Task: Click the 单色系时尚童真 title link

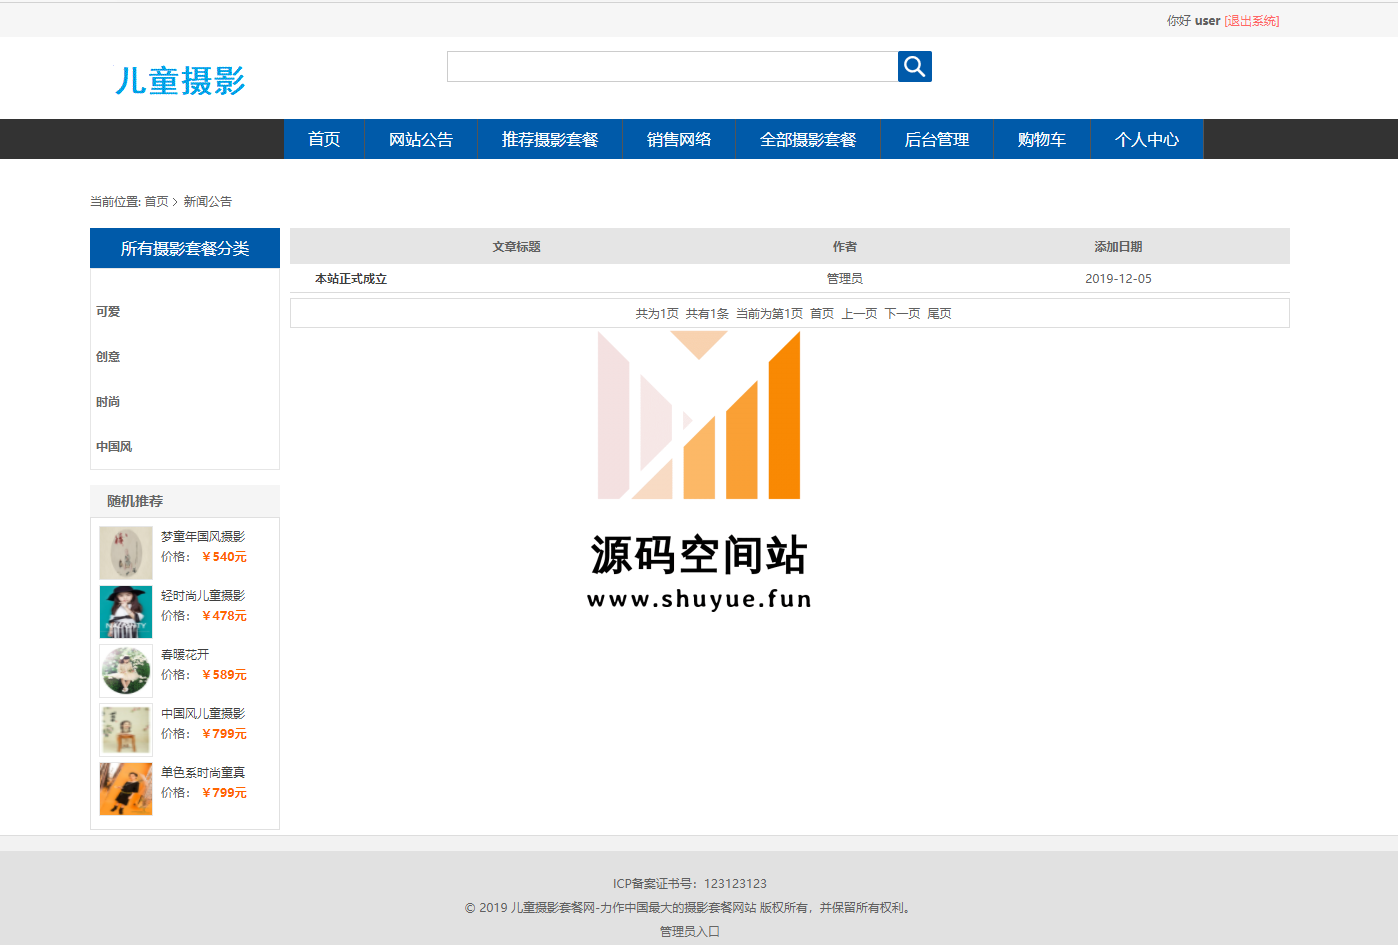Action: pyautogui.click(x=203, y=773)
